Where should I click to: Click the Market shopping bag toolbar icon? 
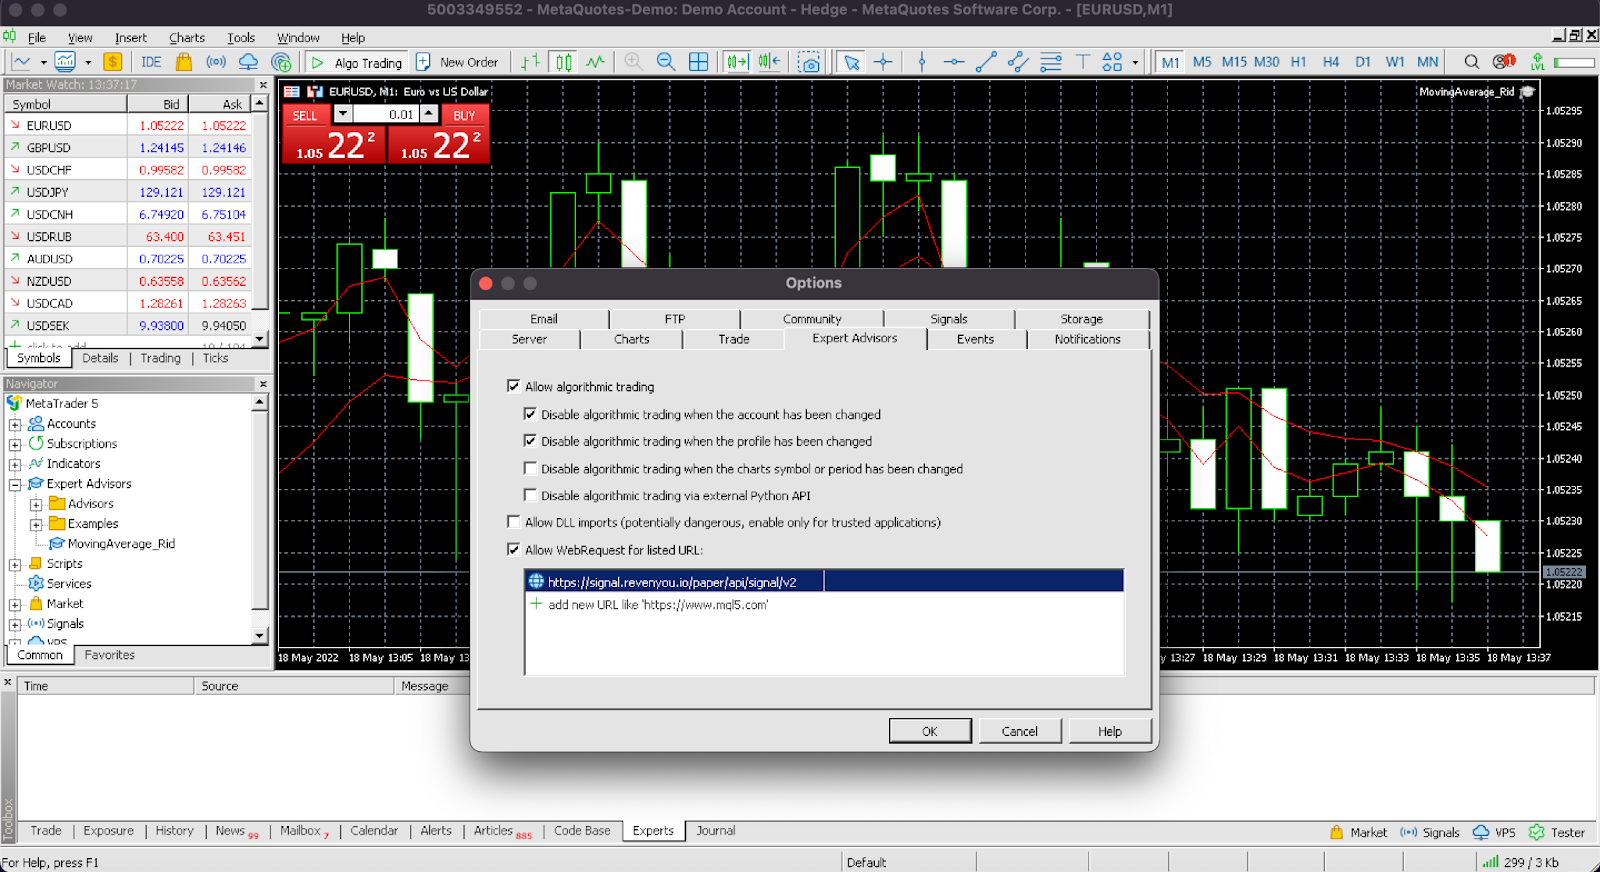[184, 62]
